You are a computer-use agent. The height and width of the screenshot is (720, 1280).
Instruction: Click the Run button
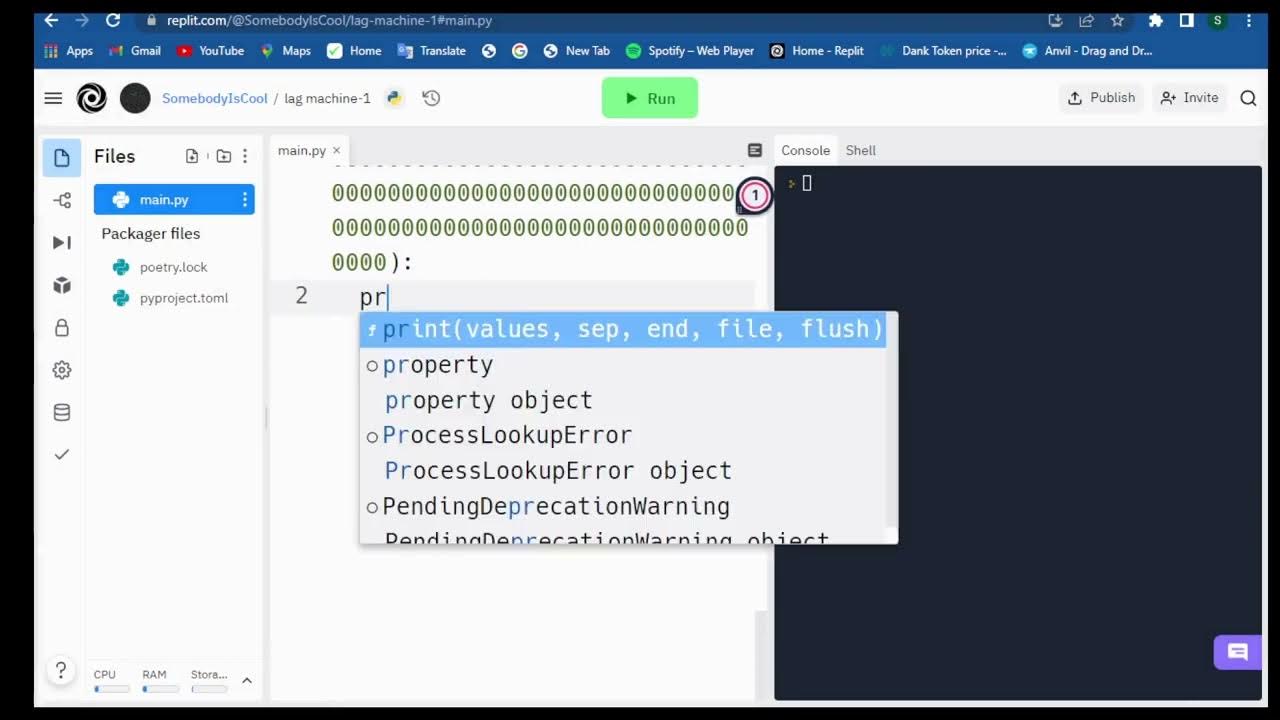(649, 98)
